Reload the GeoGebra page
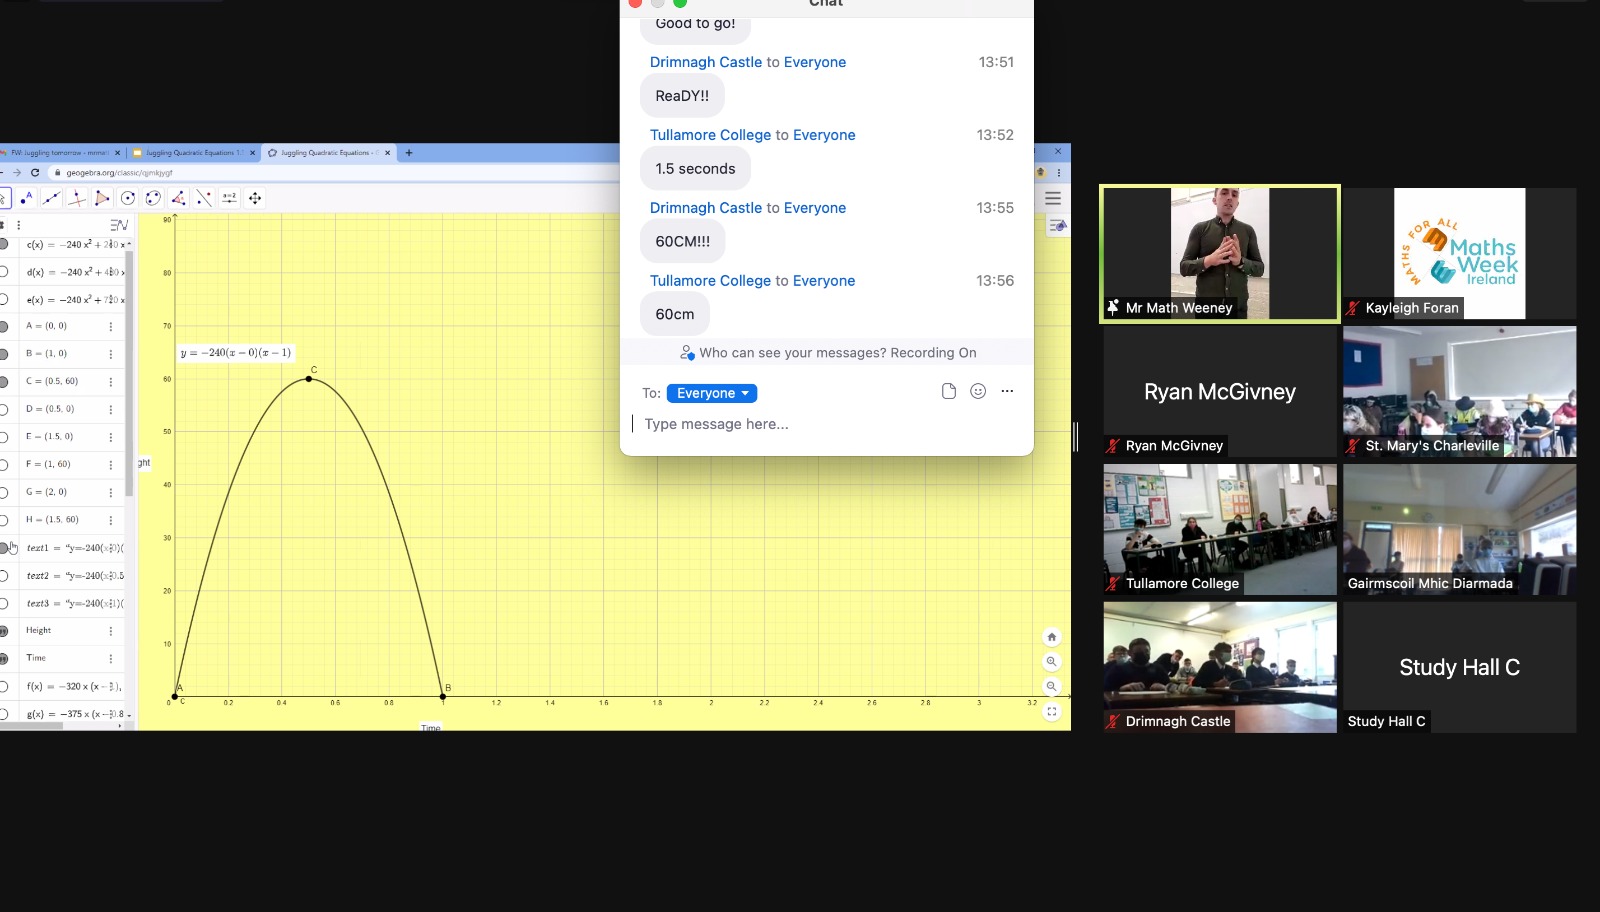The image size is (1600, 912). point(35,172)
